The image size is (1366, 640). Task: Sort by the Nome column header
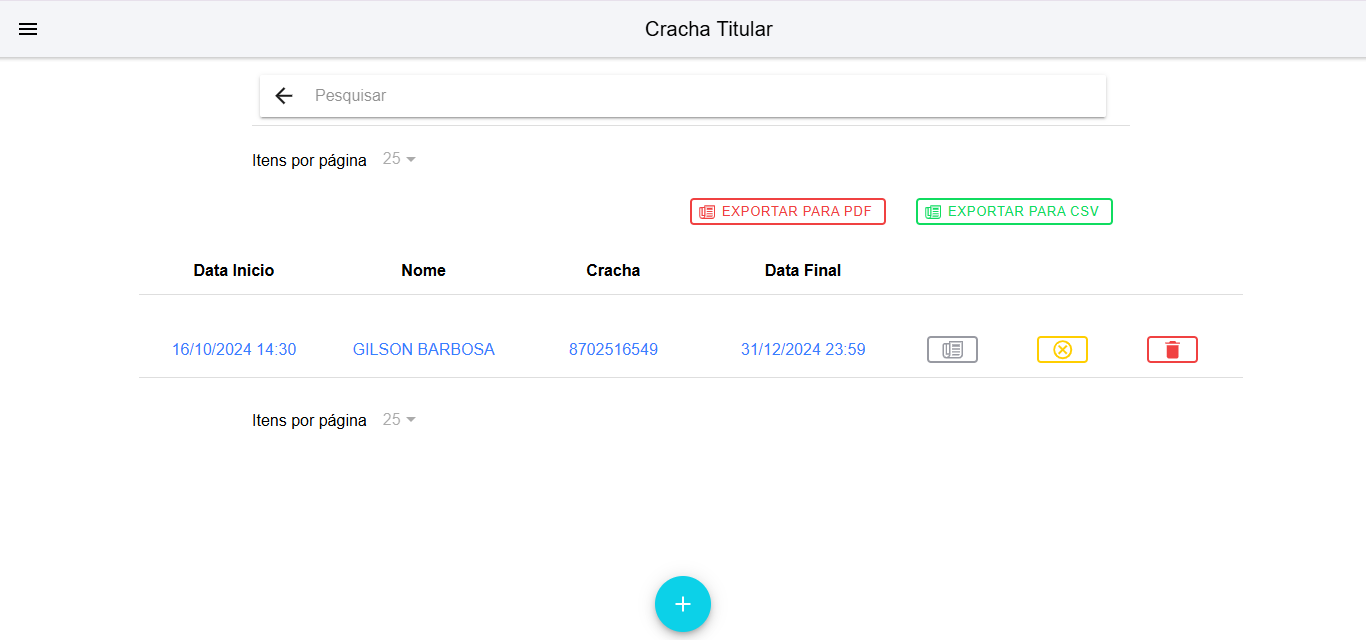point(423,270)
